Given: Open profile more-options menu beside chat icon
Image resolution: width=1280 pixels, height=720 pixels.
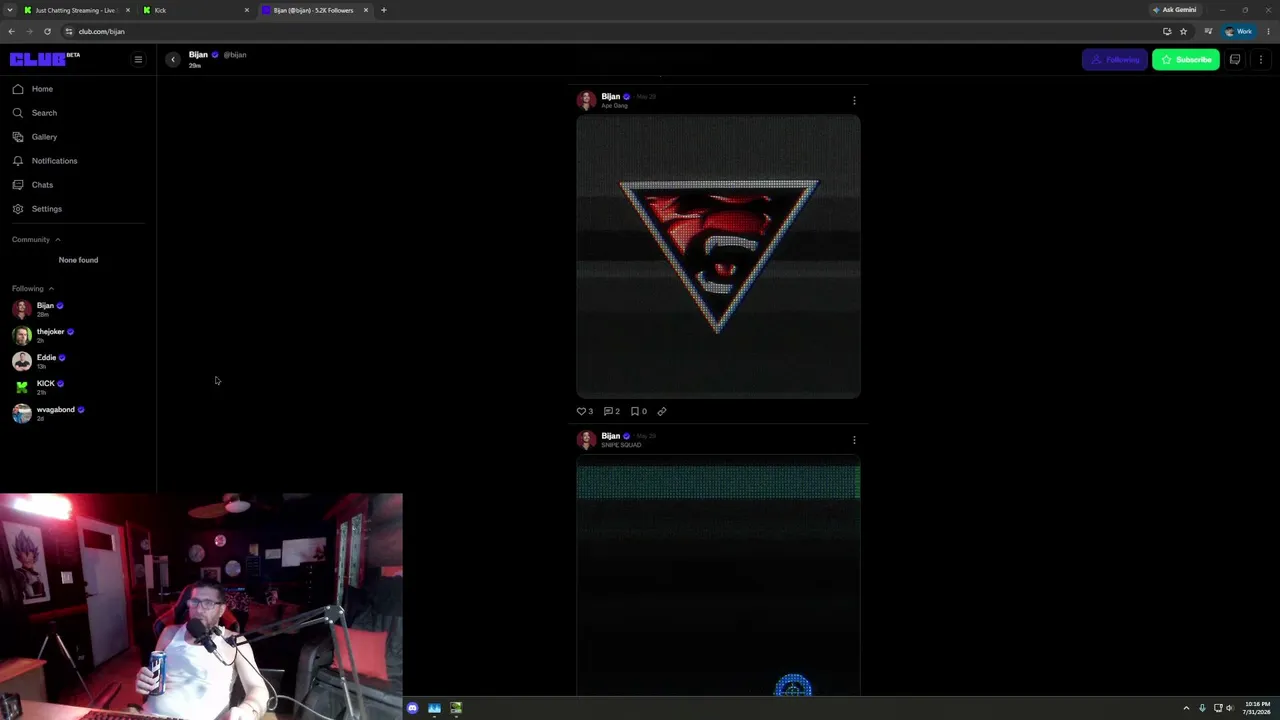Looking at the screenshot, I should (x=1261, y=60).
